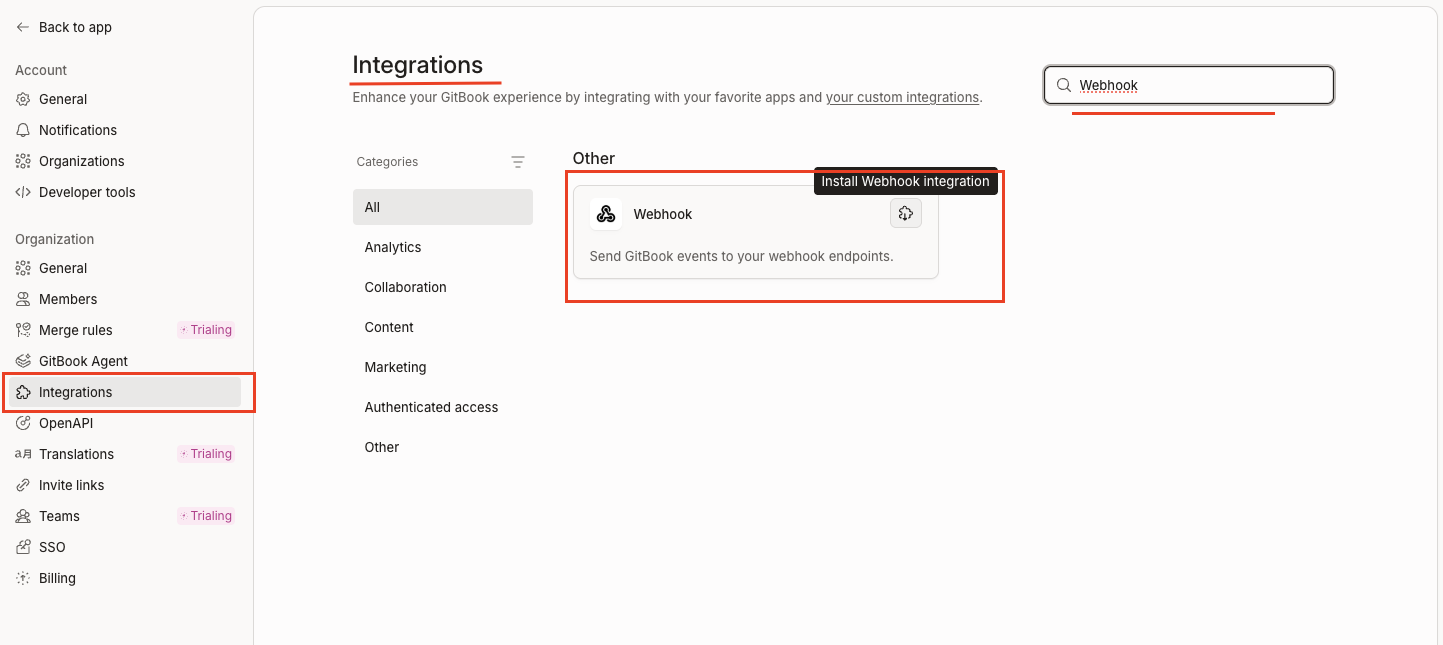Click the code brackets icon beside Developer tools
Screen dimensions: 1443x645
pos(23,192)
